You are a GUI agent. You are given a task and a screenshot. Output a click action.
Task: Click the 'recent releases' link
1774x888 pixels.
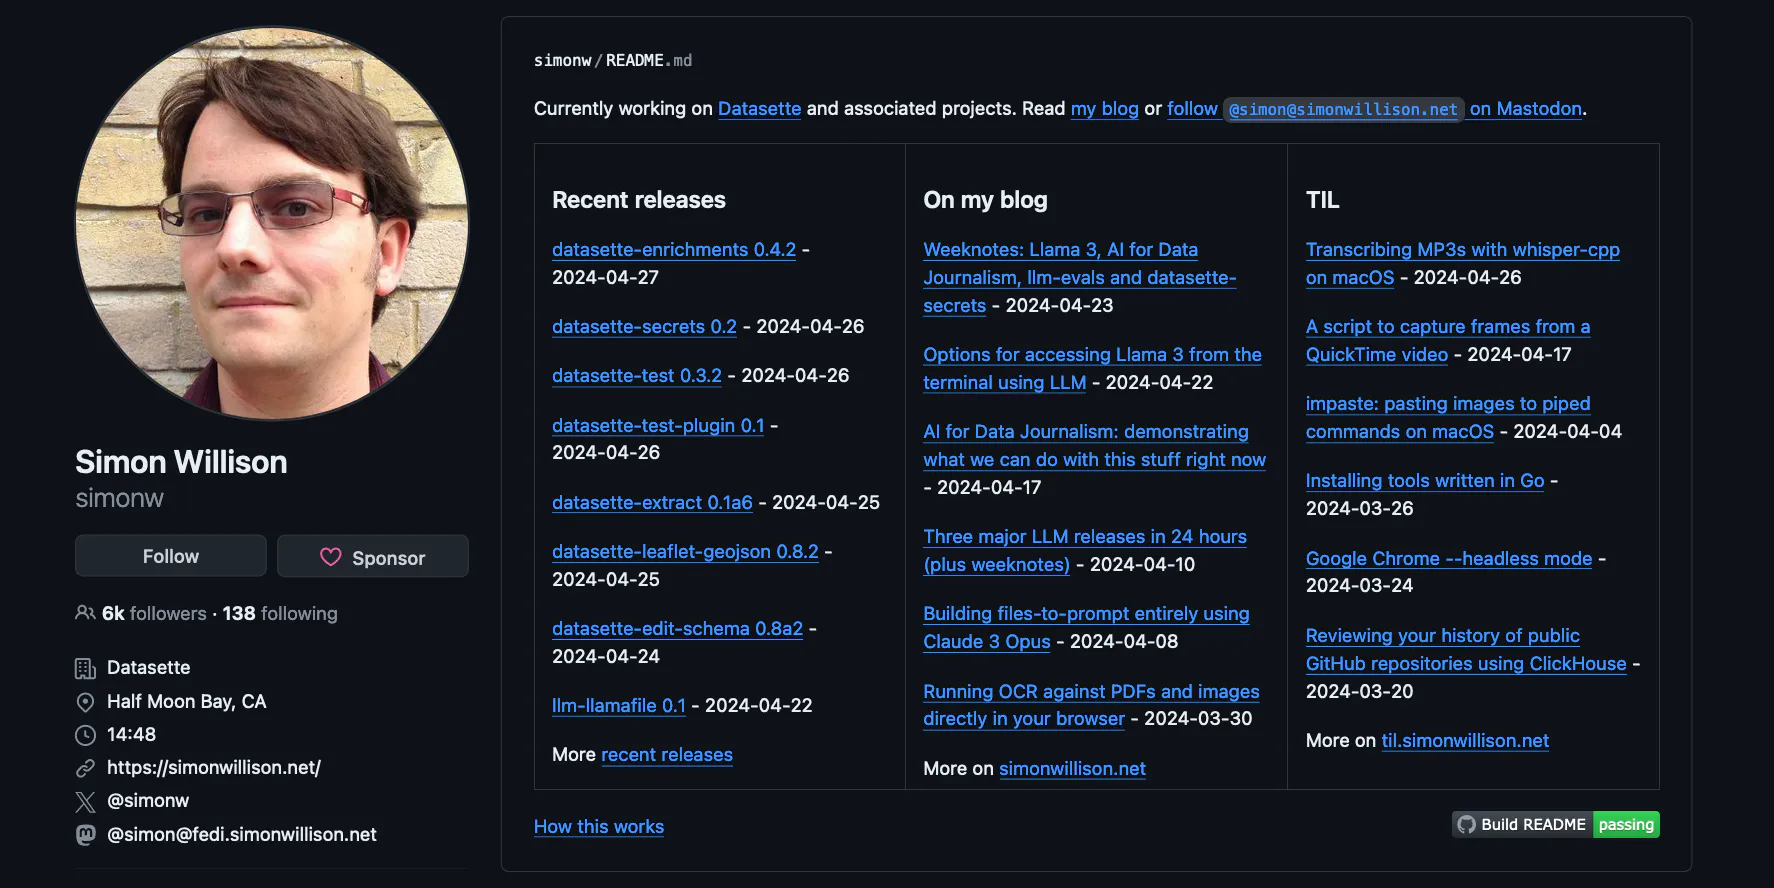(667, 755)
